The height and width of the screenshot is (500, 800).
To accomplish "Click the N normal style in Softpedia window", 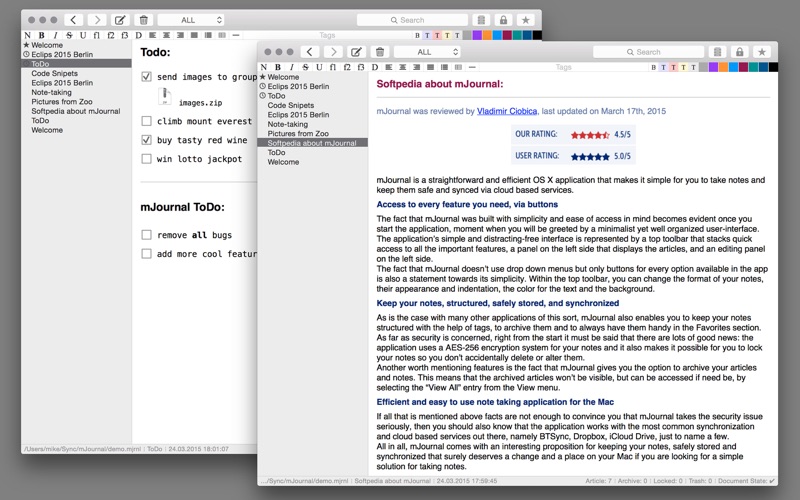I will pos(264,67).
